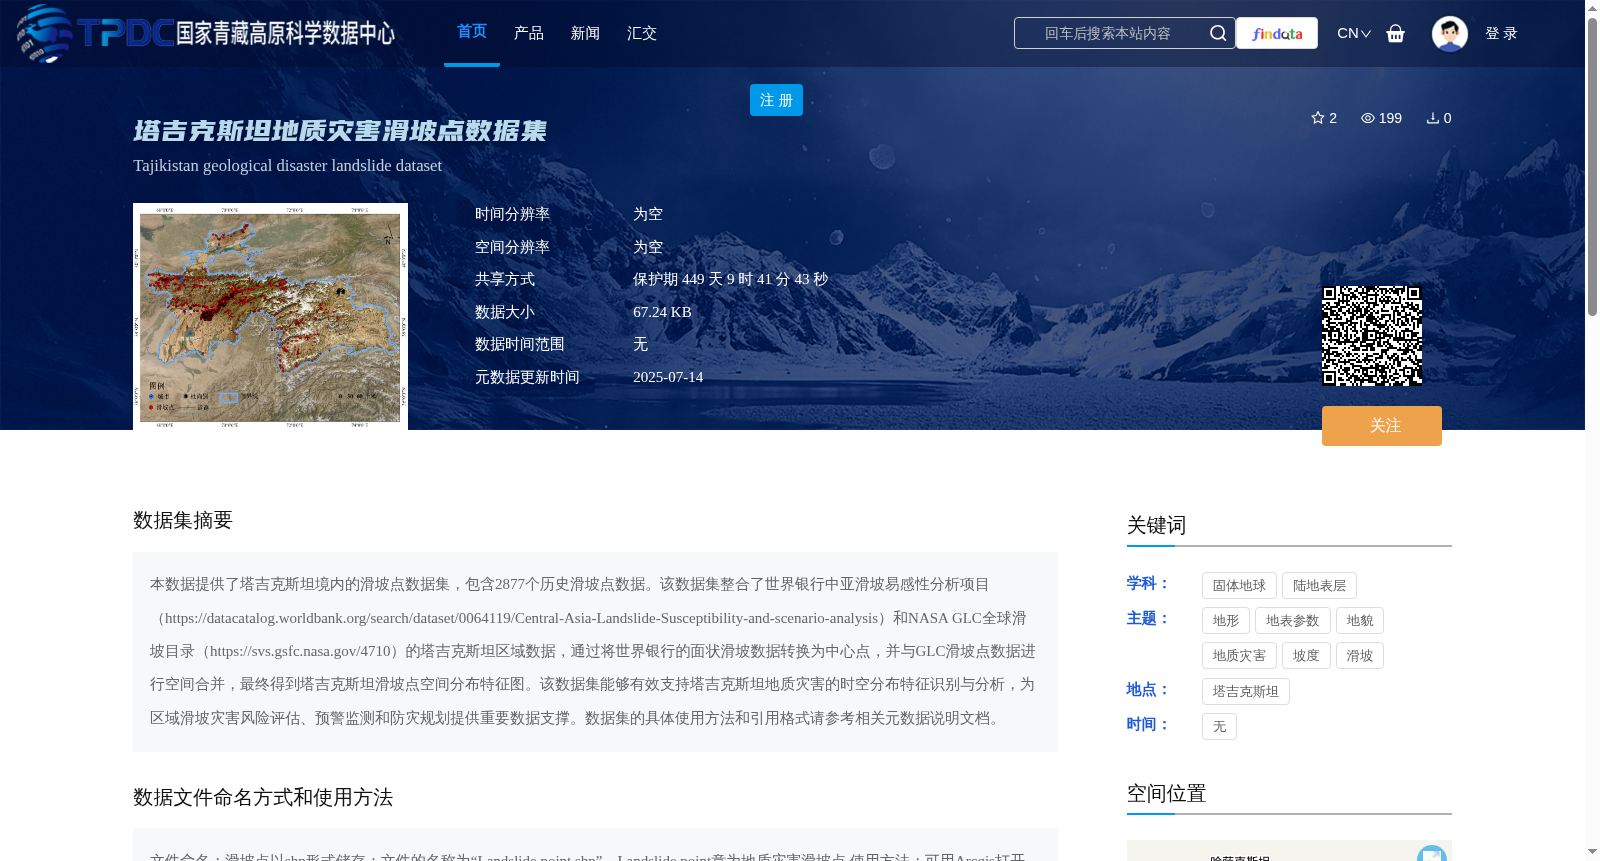Click the 数据文件命名方式和使用方法 heading
This screenshot has height=861, width=1600.
pyautogui.click(x=263, y=797)
